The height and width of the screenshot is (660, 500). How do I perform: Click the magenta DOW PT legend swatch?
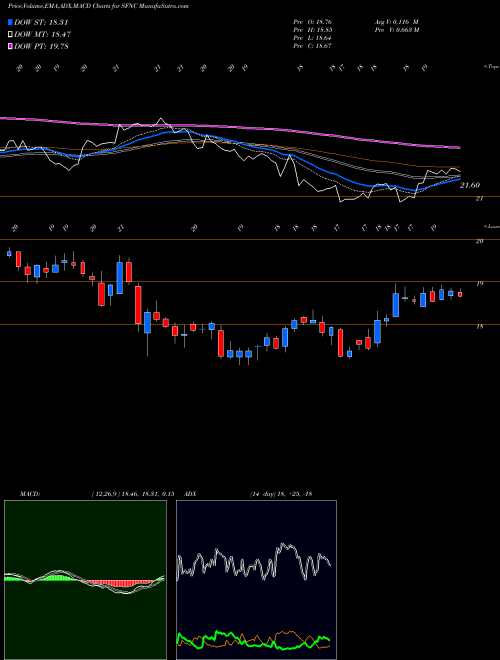click(10, 46)
